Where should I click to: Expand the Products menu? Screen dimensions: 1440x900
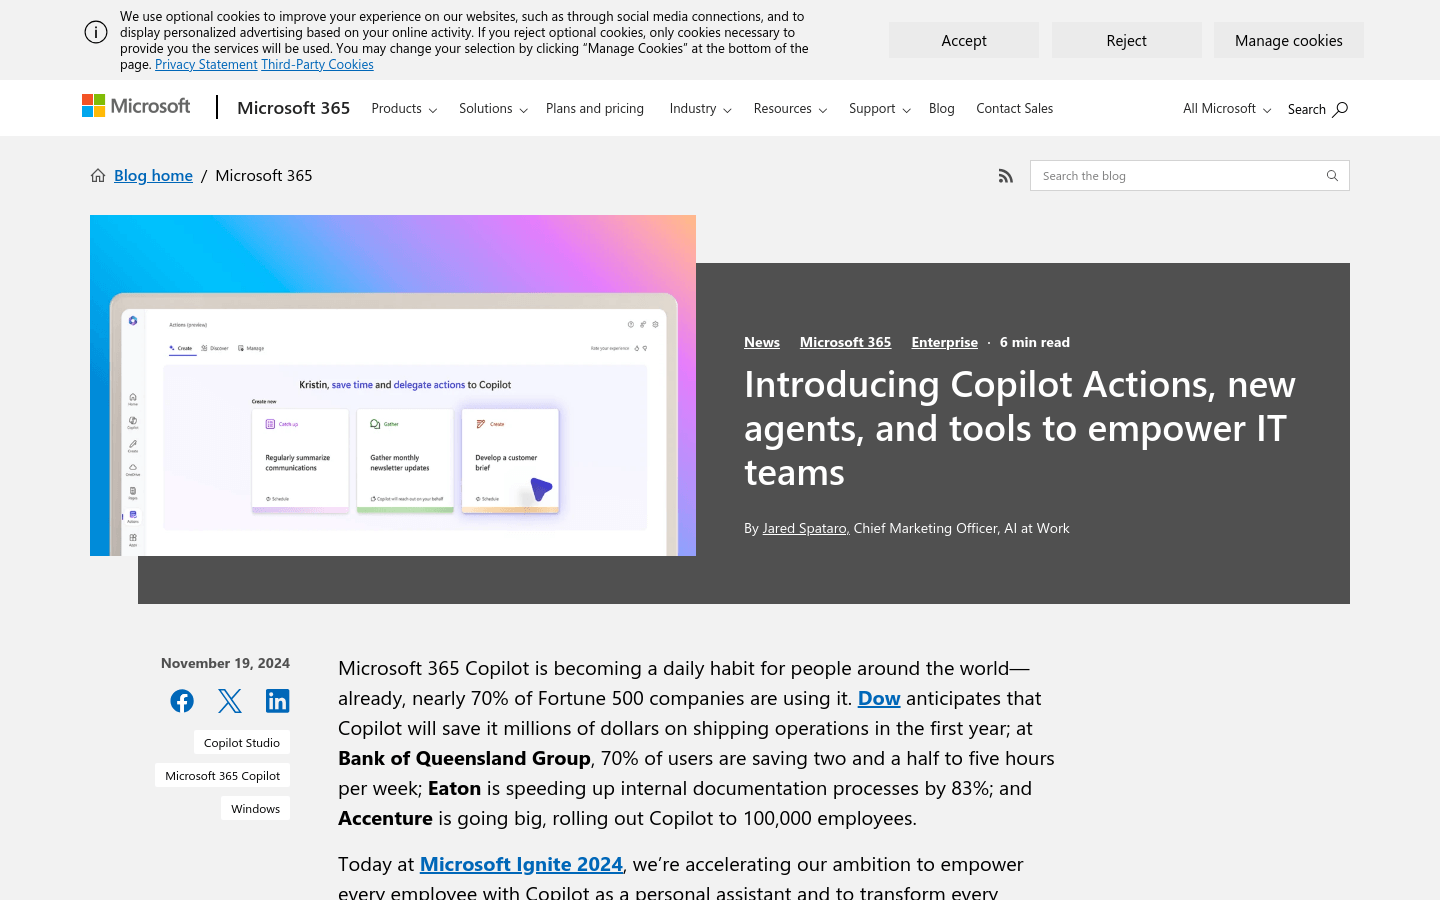[404, 108]
